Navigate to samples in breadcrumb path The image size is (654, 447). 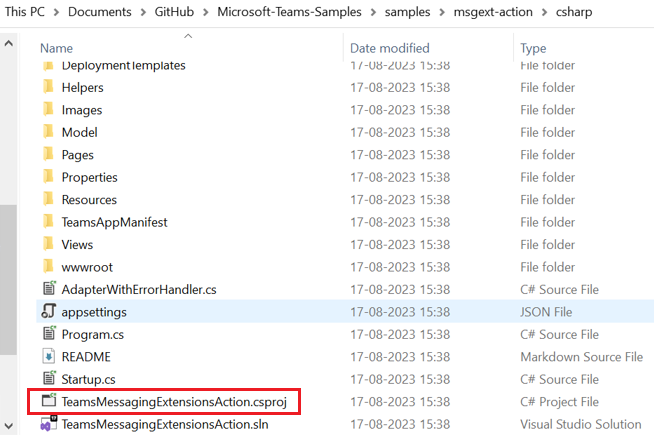407,12
